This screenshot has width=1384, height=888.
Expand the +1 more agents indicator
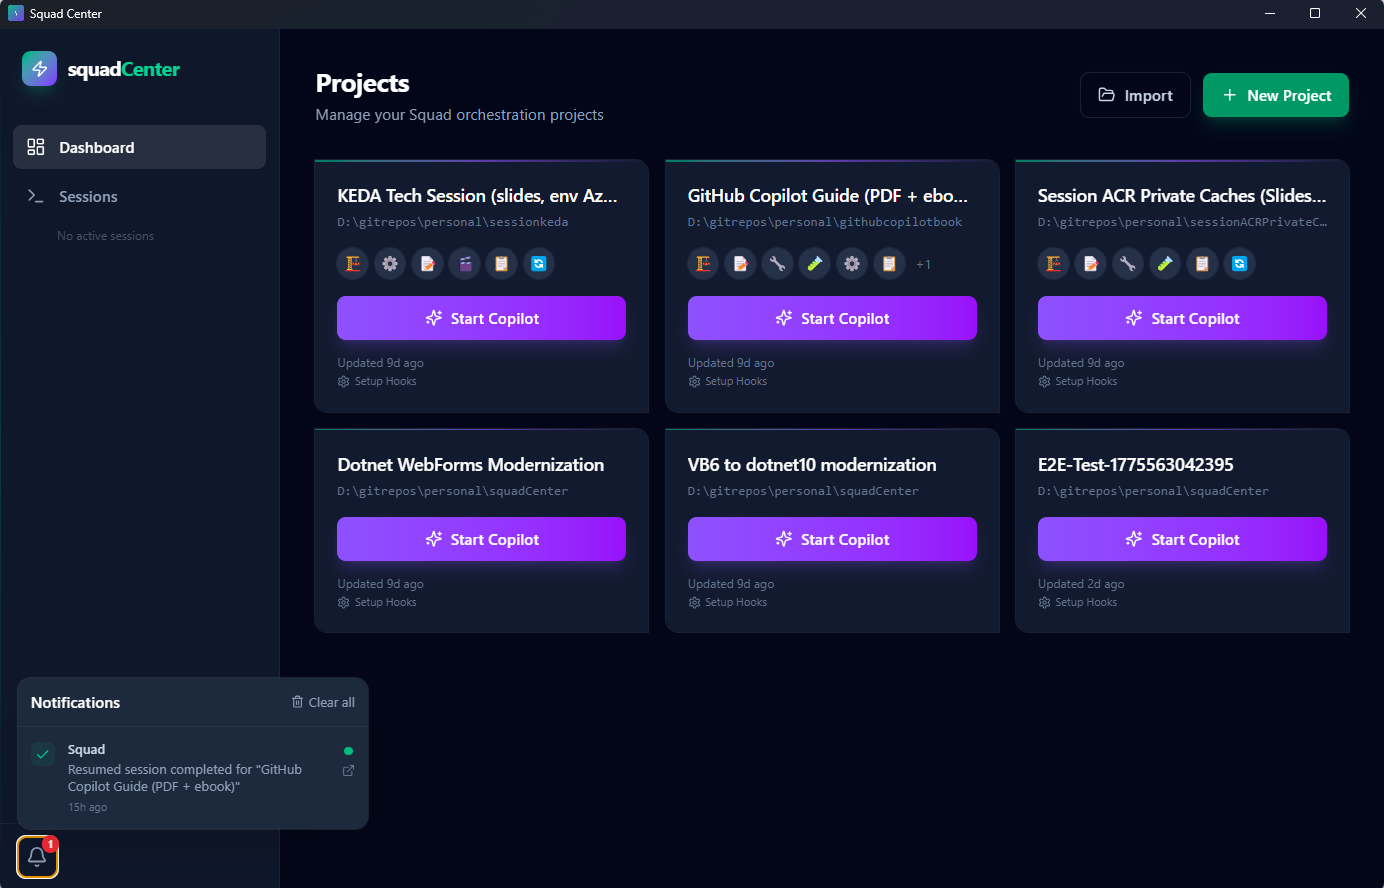923,265
